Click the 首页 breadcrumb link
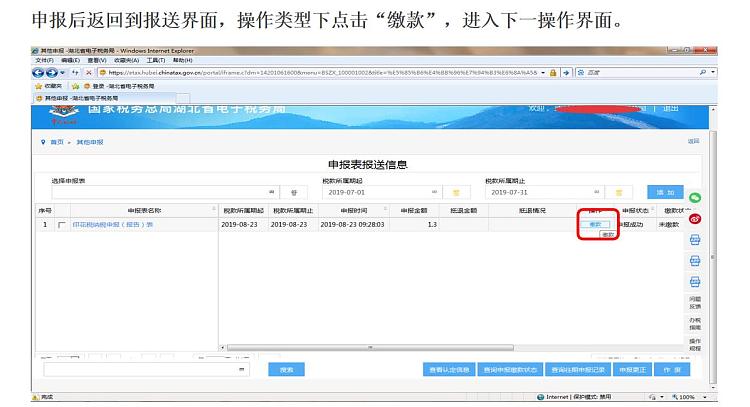Viewport: 750px width, 407px height. pos(56,142)
